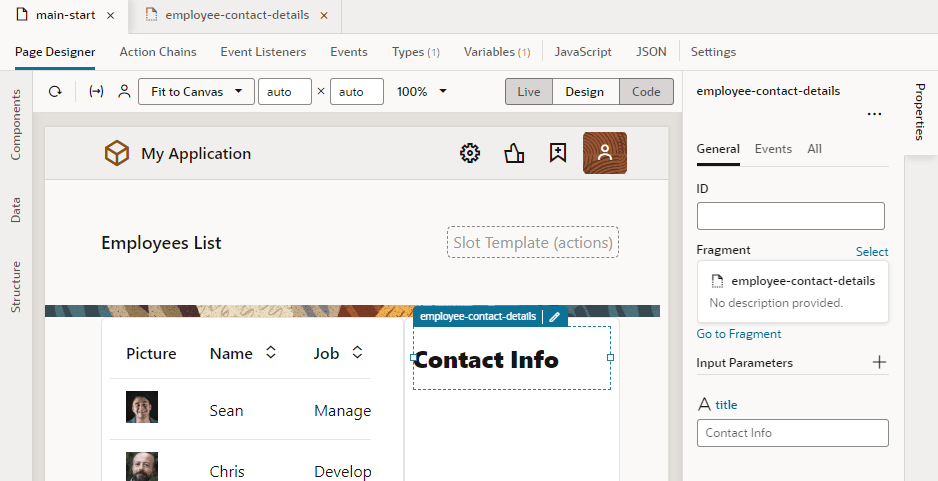Image resolution: width=938 pixels, height=481 pixels.
Task: Click the fragment file icon in Fragment card
Action: coord(717,281)
